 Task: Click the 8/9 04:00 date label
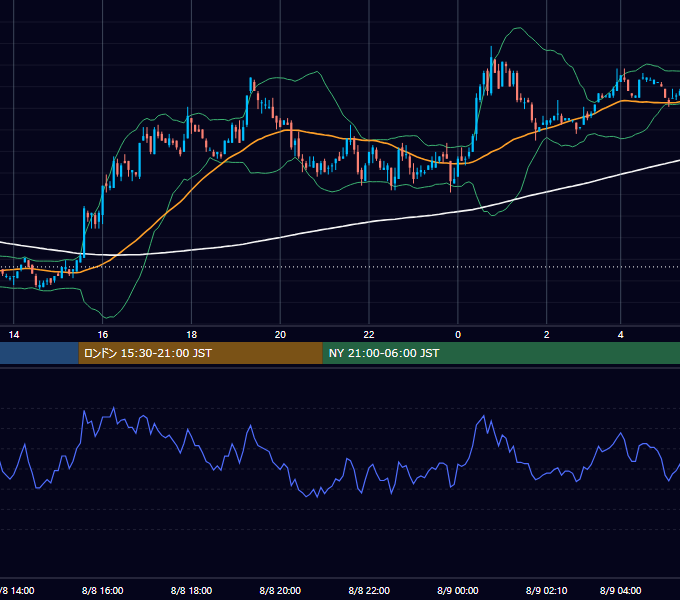(x=621, y=590)
